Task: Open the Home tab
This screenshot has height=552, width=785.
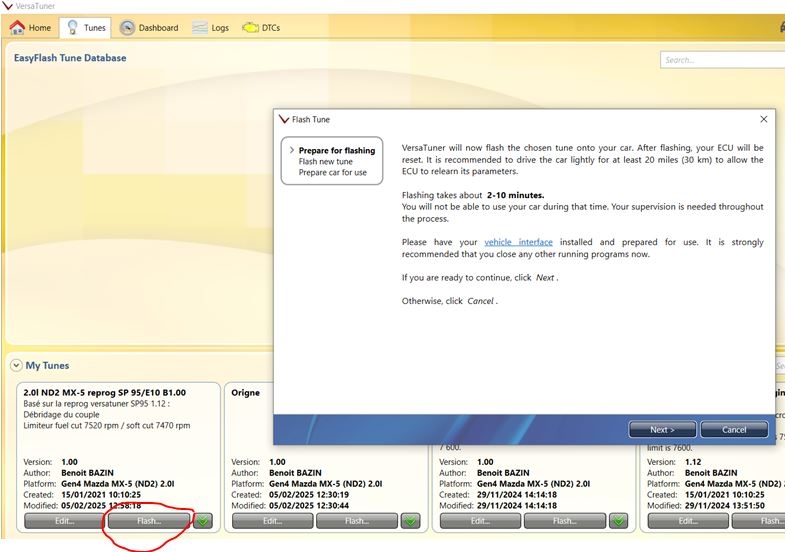Action: tap(31, 28)
